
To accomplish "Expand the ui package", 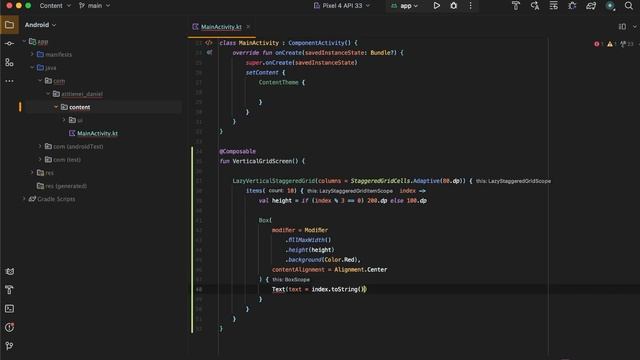I will [64, 120].
